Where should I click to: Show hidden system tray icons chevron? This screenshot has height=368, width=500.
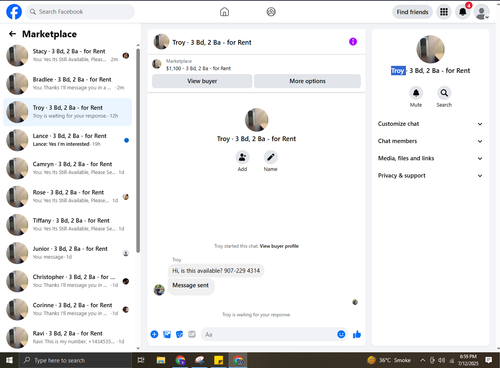point(422,360)
